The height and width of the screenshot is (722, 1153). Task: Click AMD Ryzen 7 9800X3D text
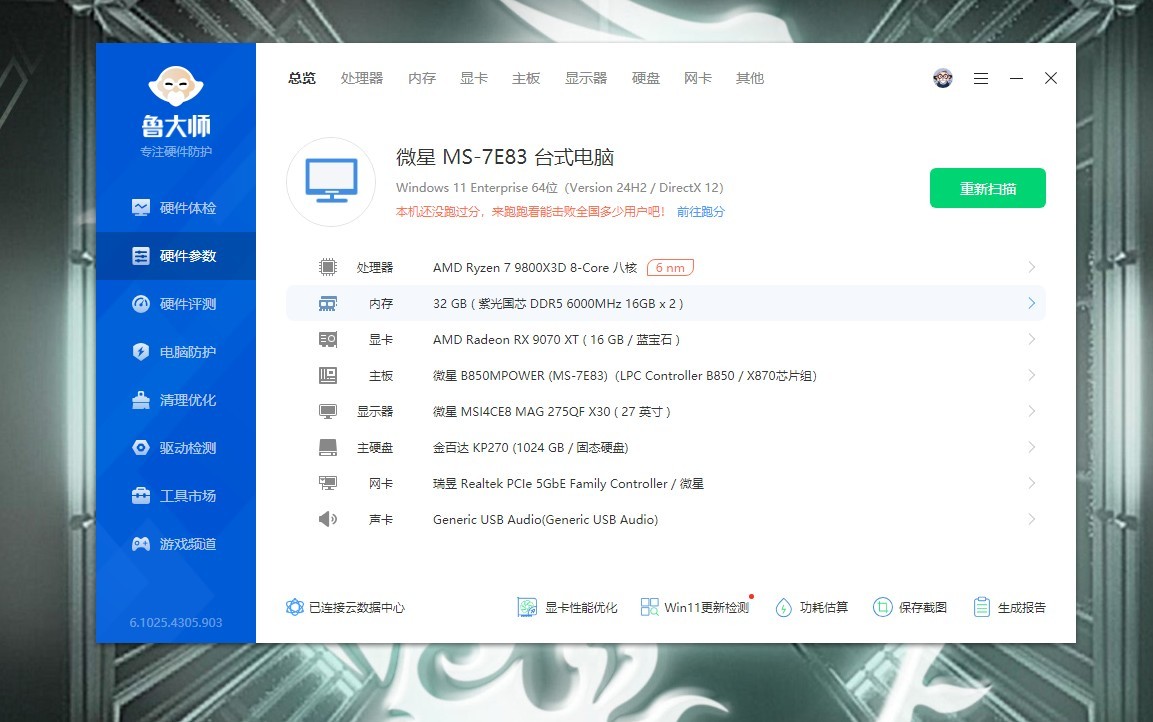click(x=535, y=268)
